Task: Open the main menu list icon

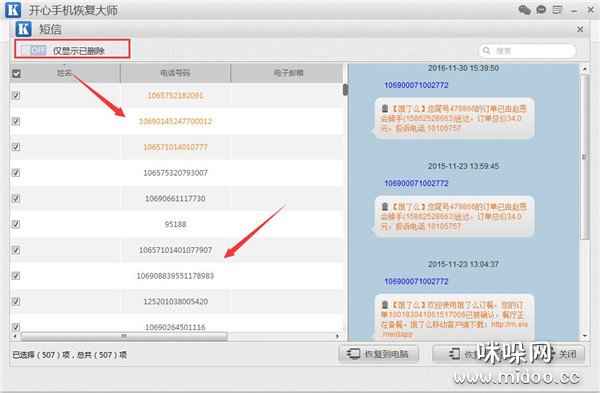Action: click(558, 10)
